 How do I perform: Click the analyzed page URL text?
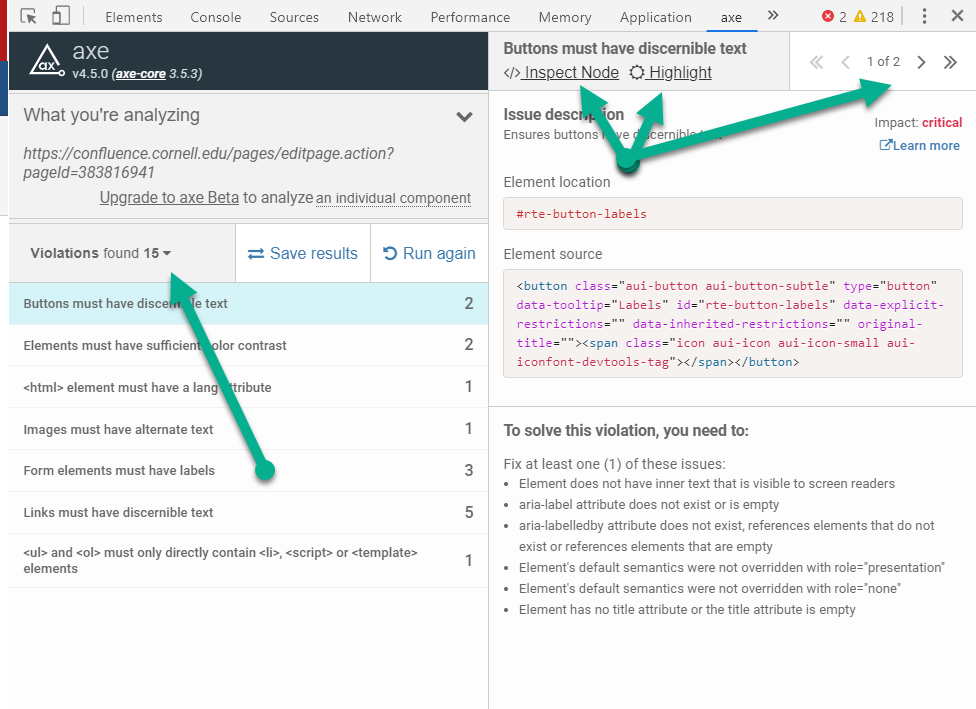(209, 162)
